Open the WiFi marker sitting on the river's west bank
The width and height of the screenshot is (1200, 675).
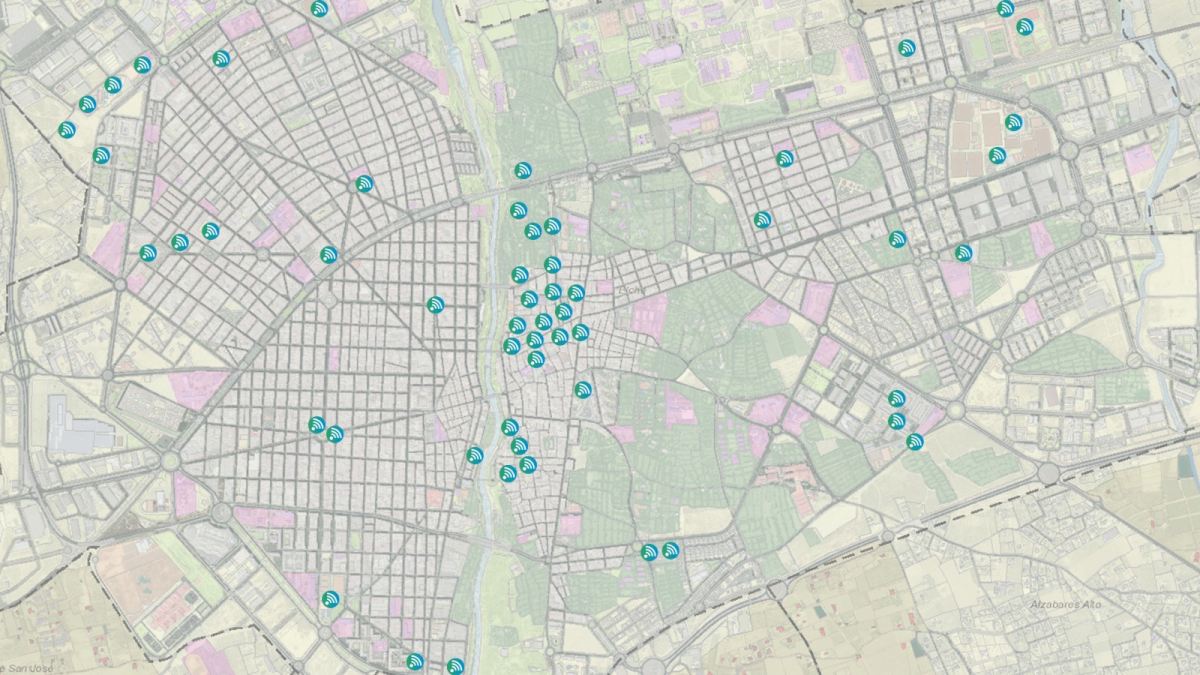(x=475, y=455)
